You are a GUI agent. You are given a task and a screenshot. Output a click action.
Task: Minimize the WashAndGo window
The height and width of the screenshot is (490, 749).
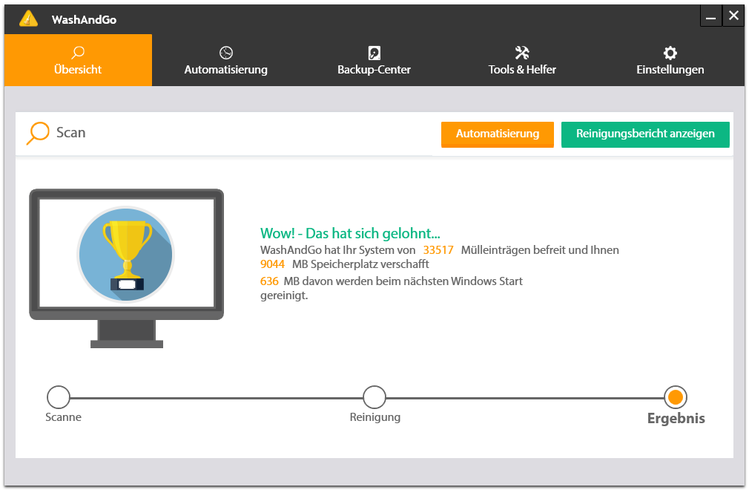(711, 17)
